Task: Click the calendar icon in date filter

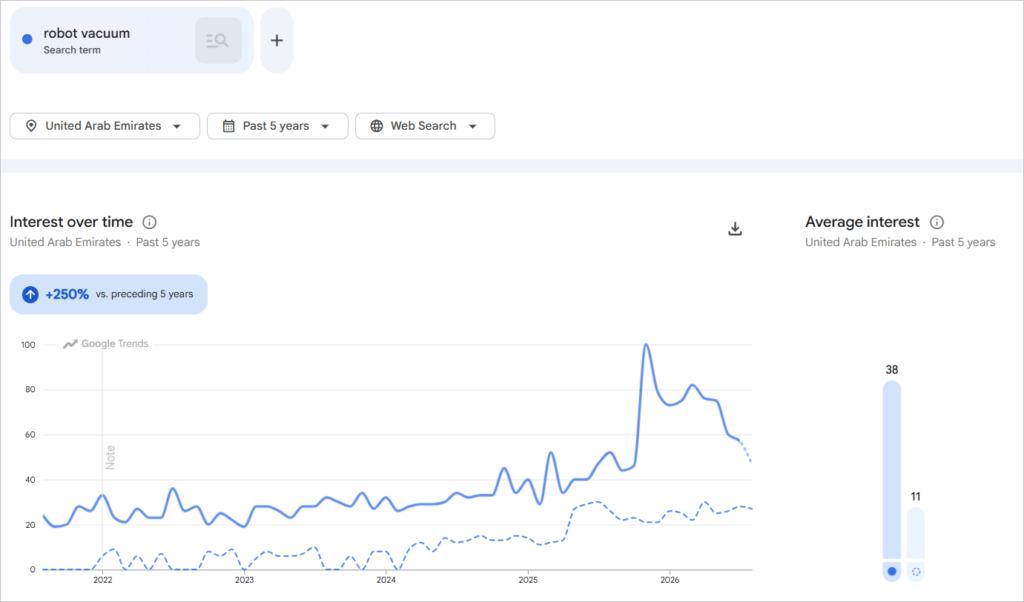Action: tap(229, 126)
